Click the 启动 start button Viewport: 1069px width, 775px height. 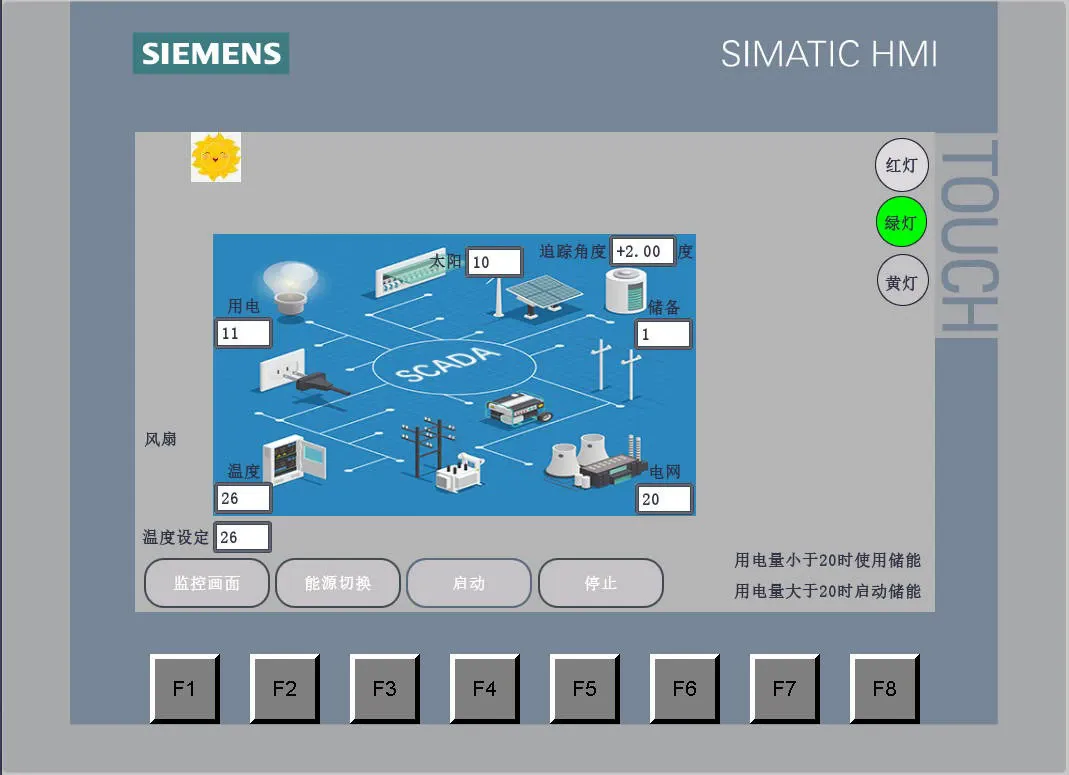tap(469, 583)
